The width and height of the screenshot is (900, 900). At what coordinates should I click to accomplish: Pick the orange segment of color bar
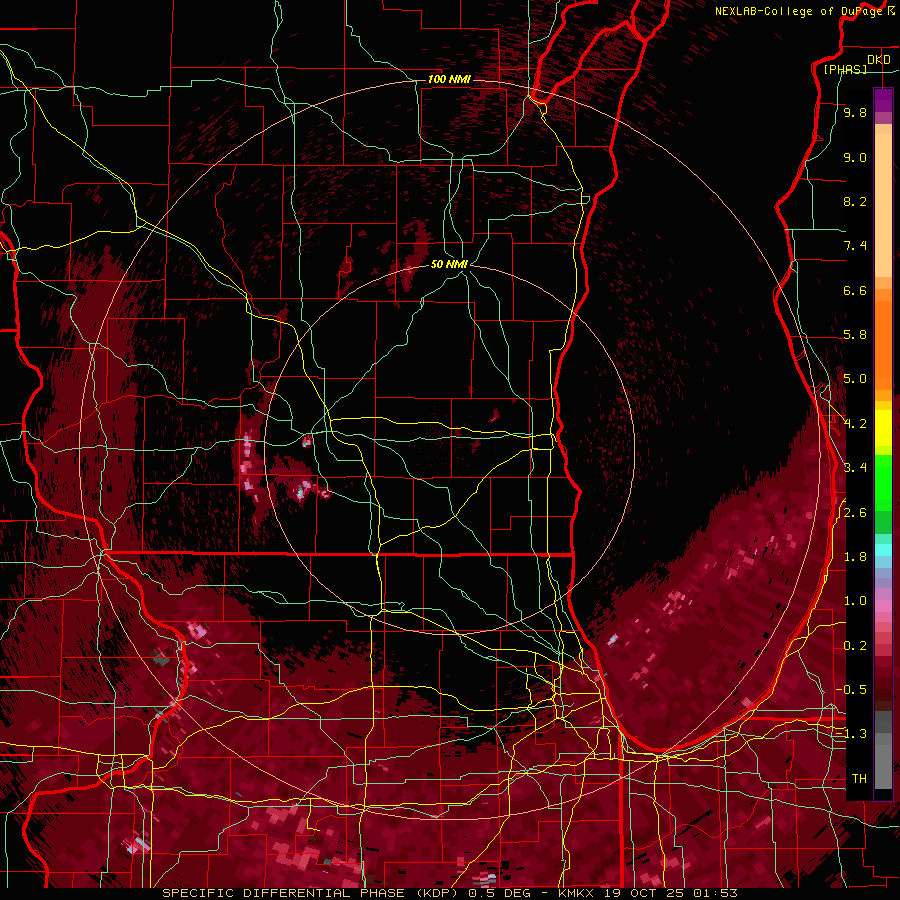(883, 346)
